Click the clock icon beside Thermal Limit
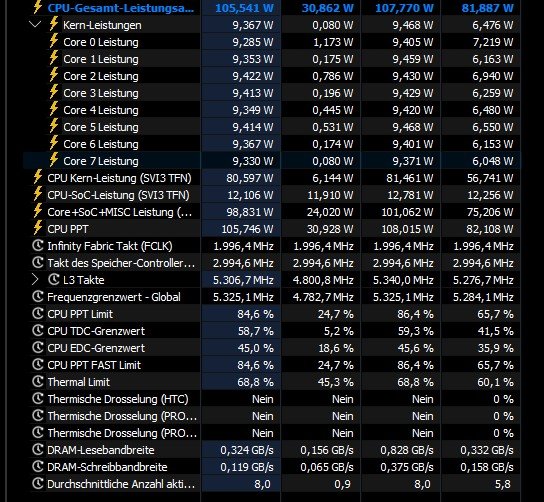544x502 pixels. coord(38,382)
